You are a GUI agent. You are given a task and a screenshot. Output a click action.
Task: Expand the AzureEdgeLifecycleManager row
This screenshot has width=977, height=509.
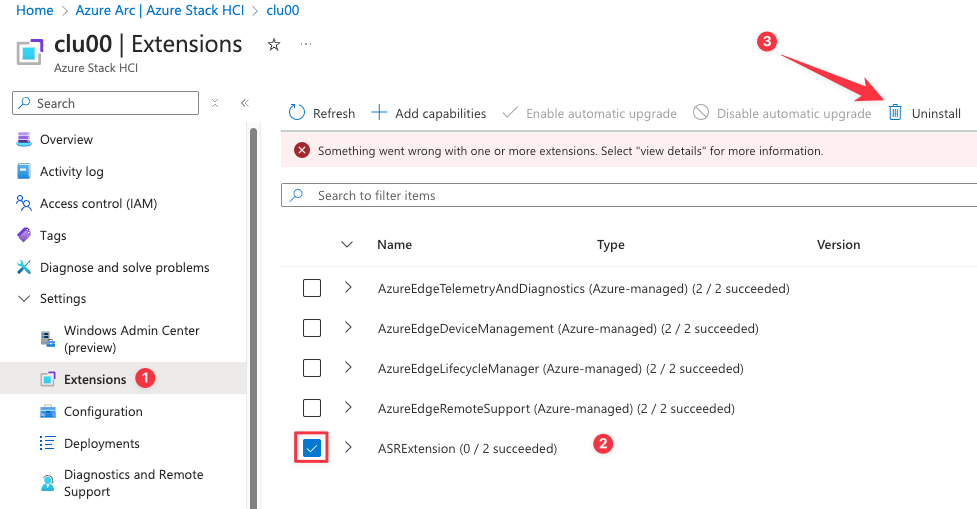348,368
